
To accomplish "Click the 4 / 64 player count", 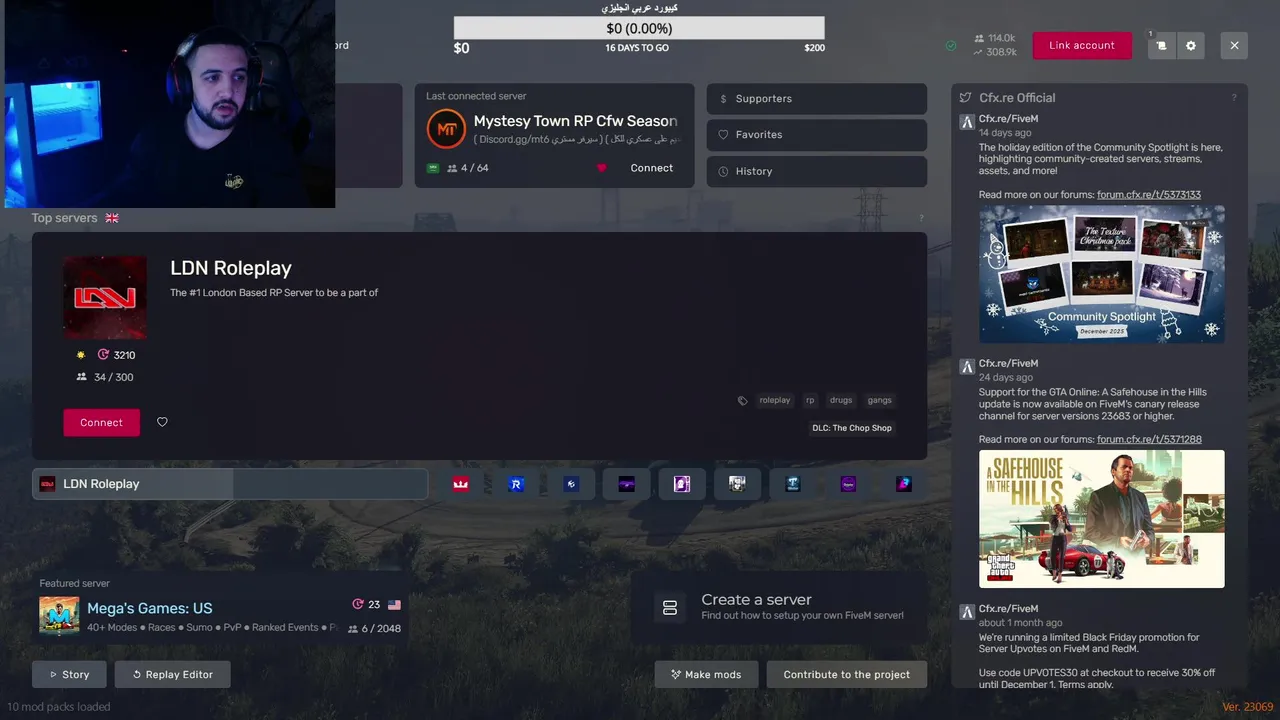I will (468, 168).
